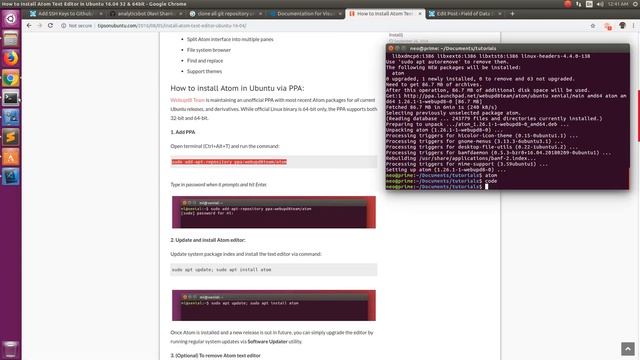Open the Chrome three-dot menu
Screen dimensions: 640x360
point(633,26)
